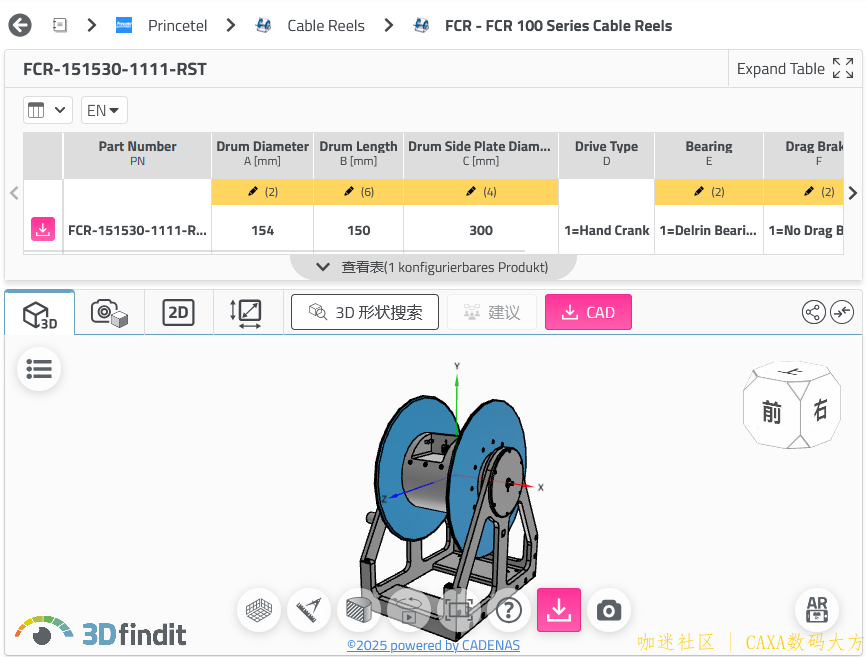Select the Part Number column header

137,154
